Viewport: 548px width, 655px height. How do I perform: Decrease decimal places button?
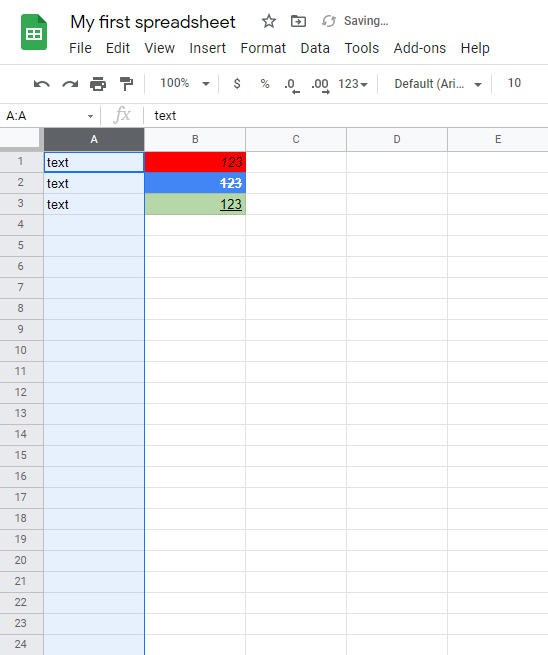tap(292, 85)
